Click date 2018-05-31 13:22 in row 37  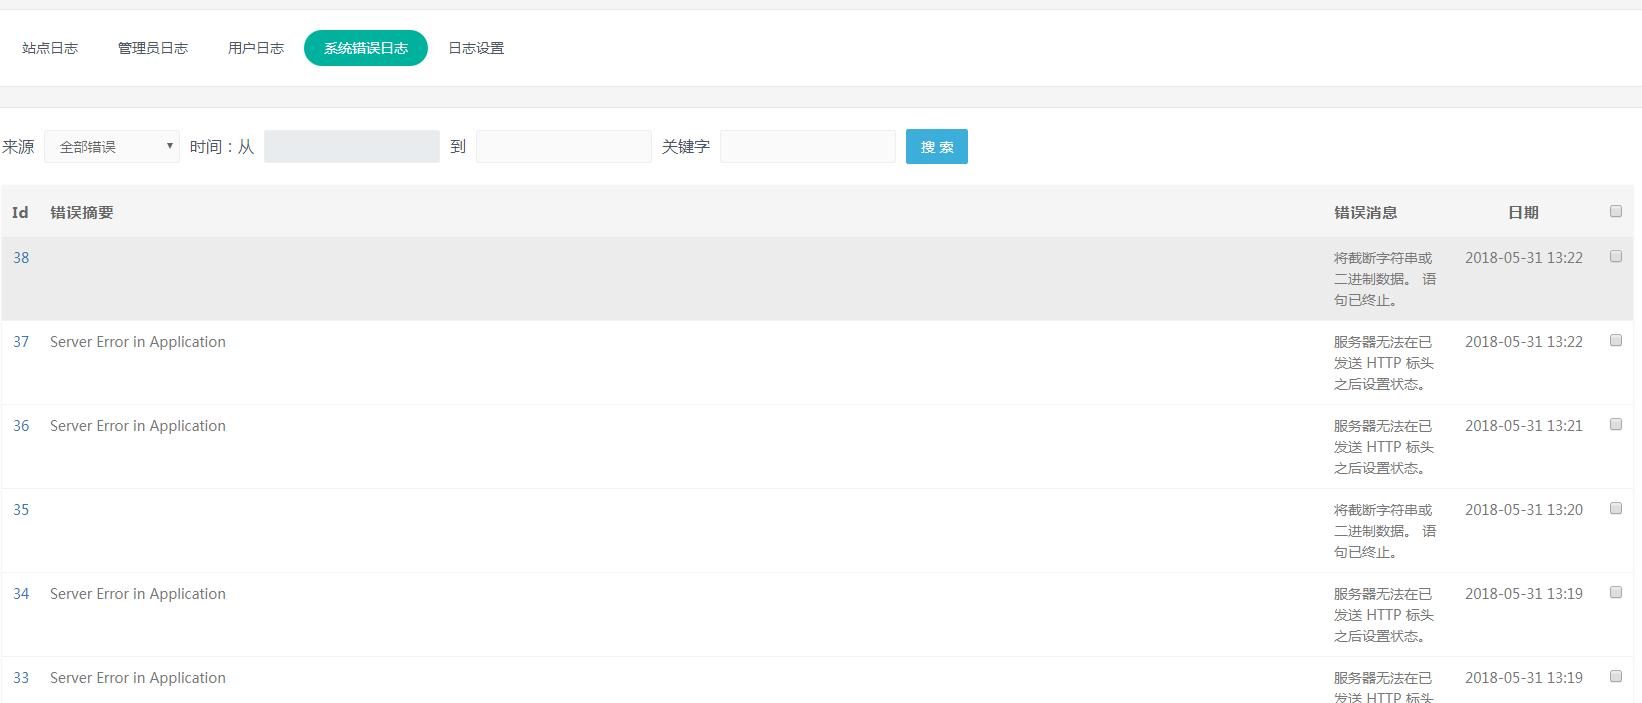pyautogui.click(x=1524, y=342)
